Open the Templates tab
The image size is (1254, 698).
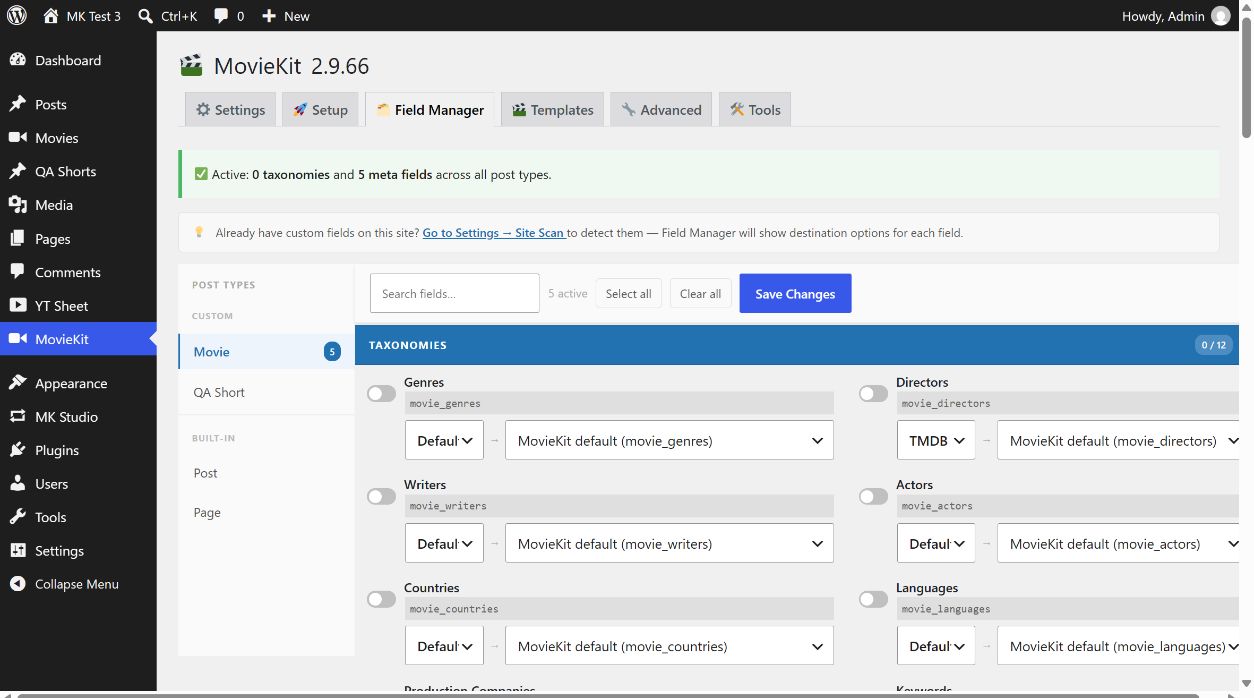[x=553, y=110]
